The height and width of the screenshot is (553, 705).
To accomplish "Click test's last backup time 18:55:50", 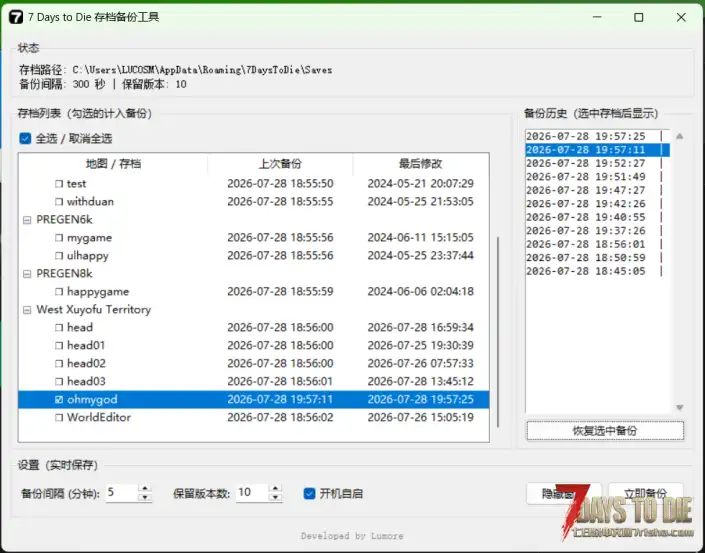I will click(280, 184).
